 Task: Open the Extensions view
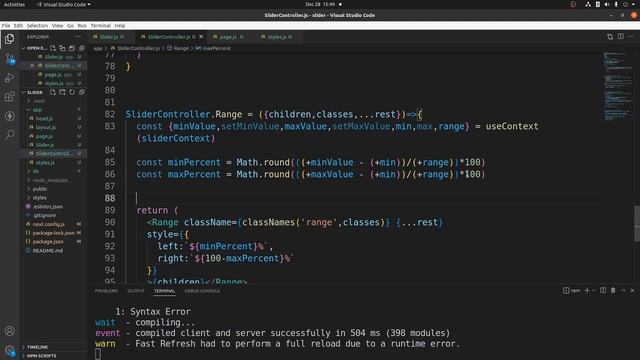(9, 97)
